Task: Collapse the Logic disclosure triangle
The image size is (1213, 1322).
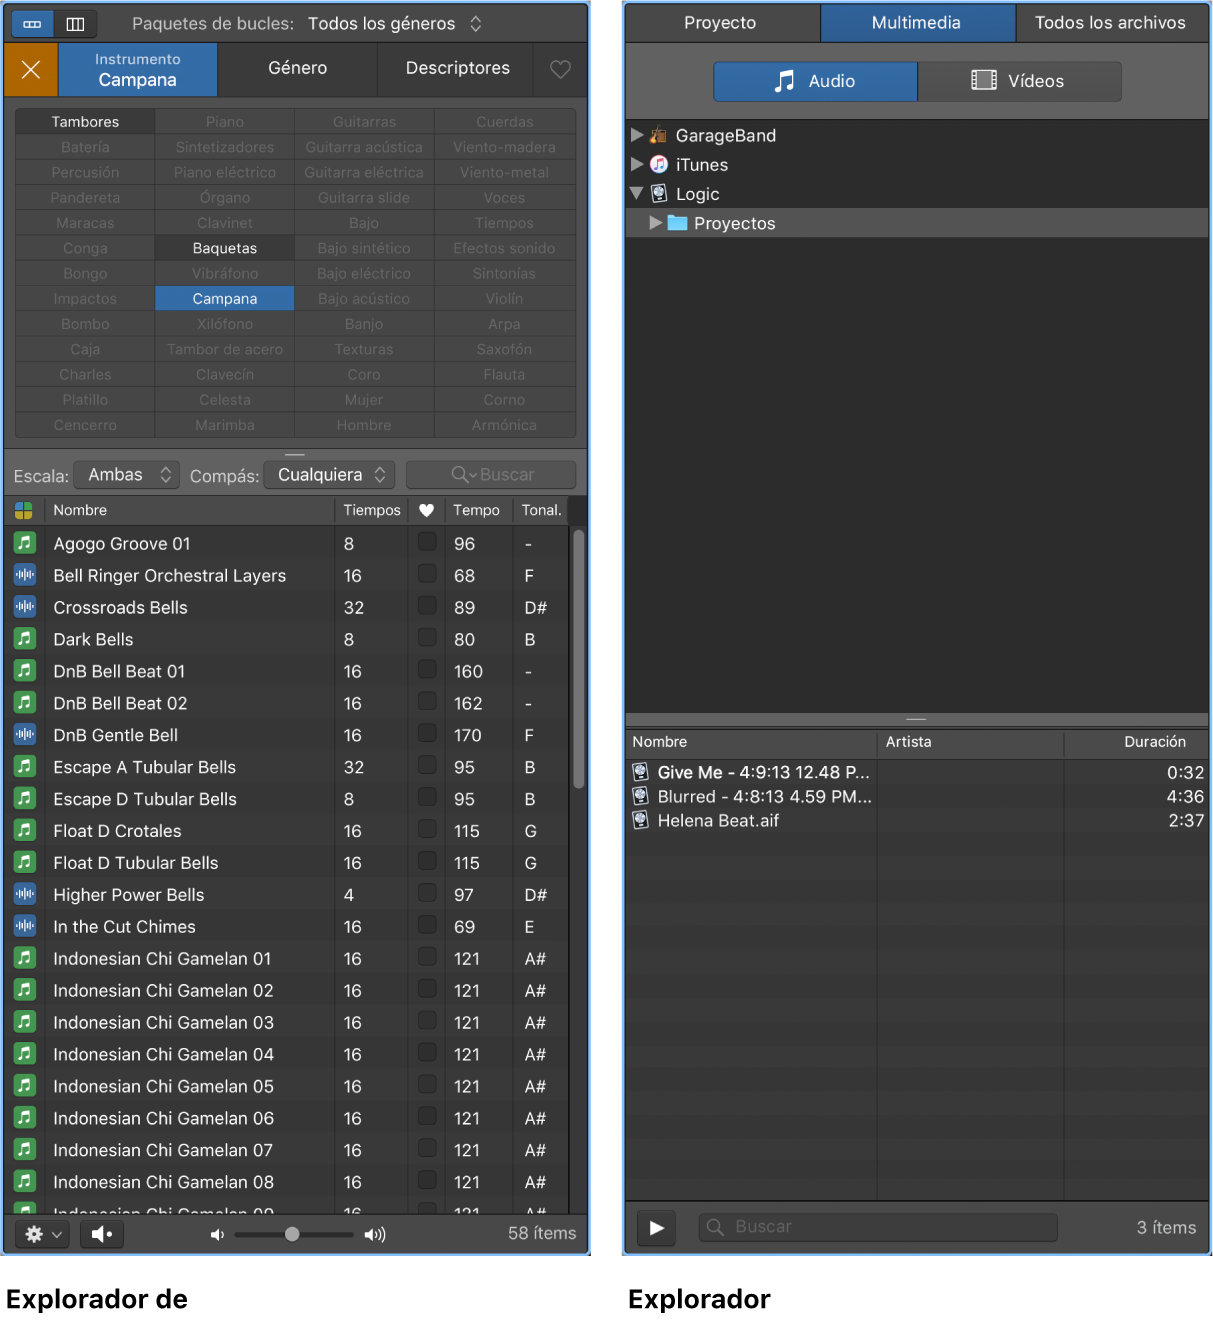Action: [636, 193]
